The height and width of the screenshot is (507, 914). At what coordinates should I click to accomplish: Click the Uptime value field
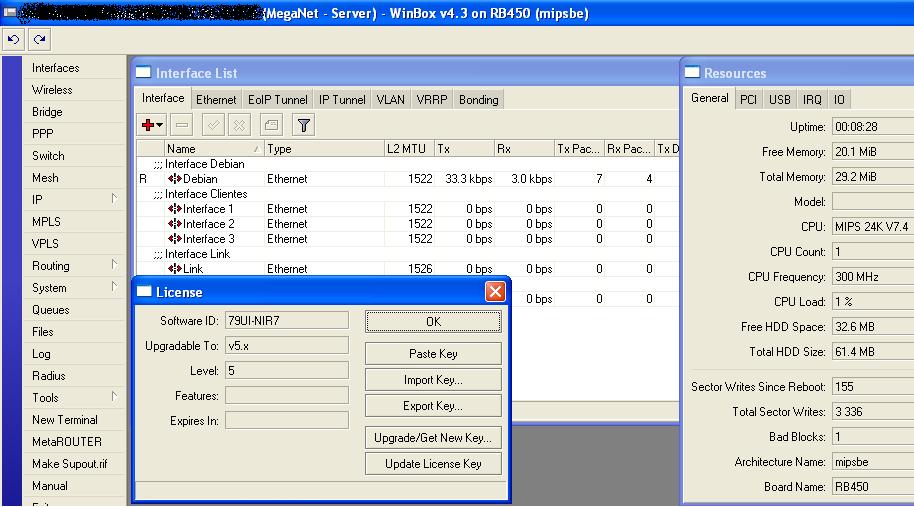(873, 126)
